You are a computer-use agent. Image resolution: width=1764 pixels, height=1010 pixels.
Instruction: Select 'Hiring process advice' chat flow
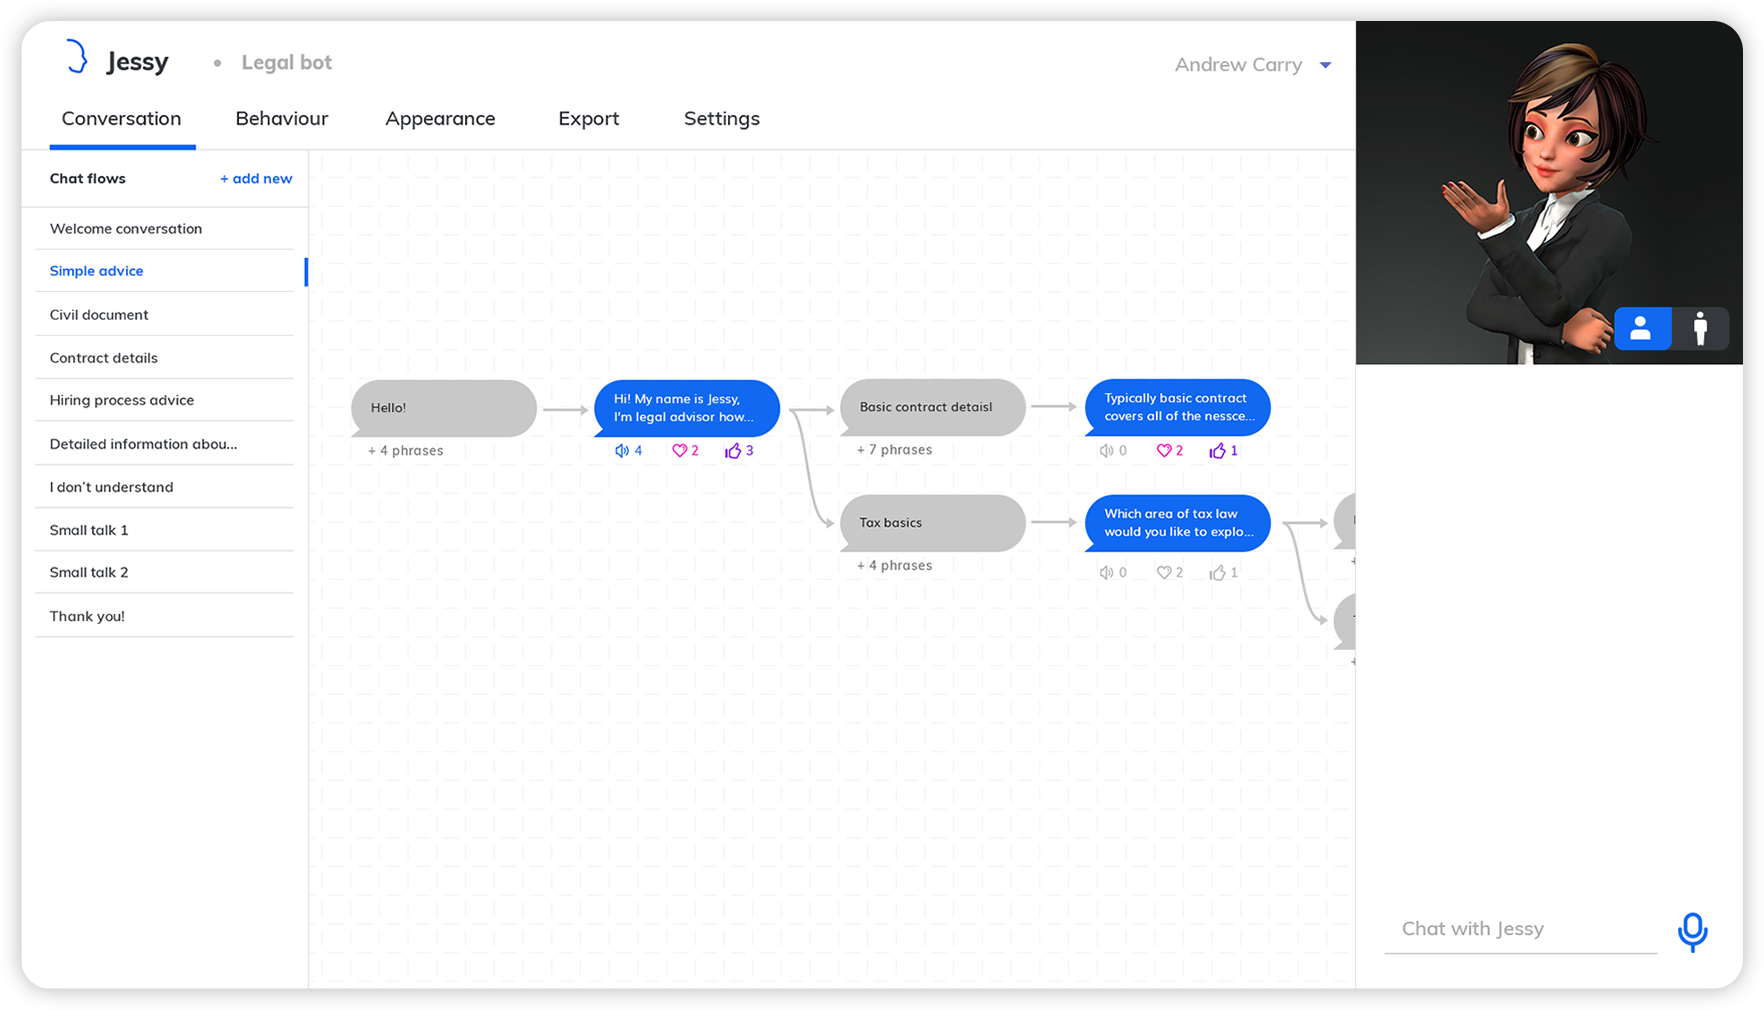point(122,400)
